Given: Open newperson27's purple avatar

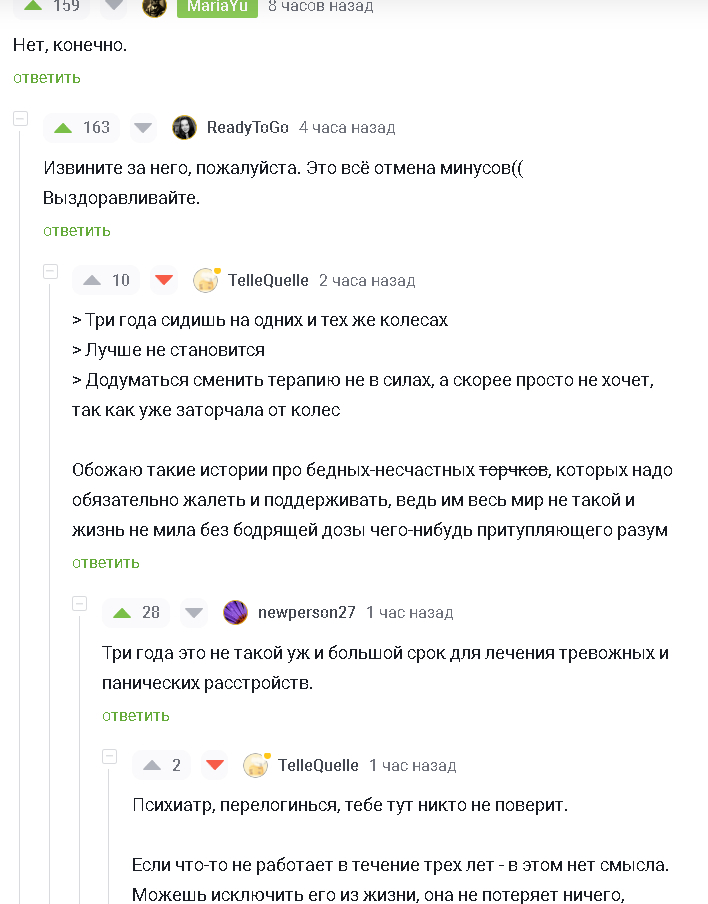Looking at the screenshot, I should click(x=235, y=613).
